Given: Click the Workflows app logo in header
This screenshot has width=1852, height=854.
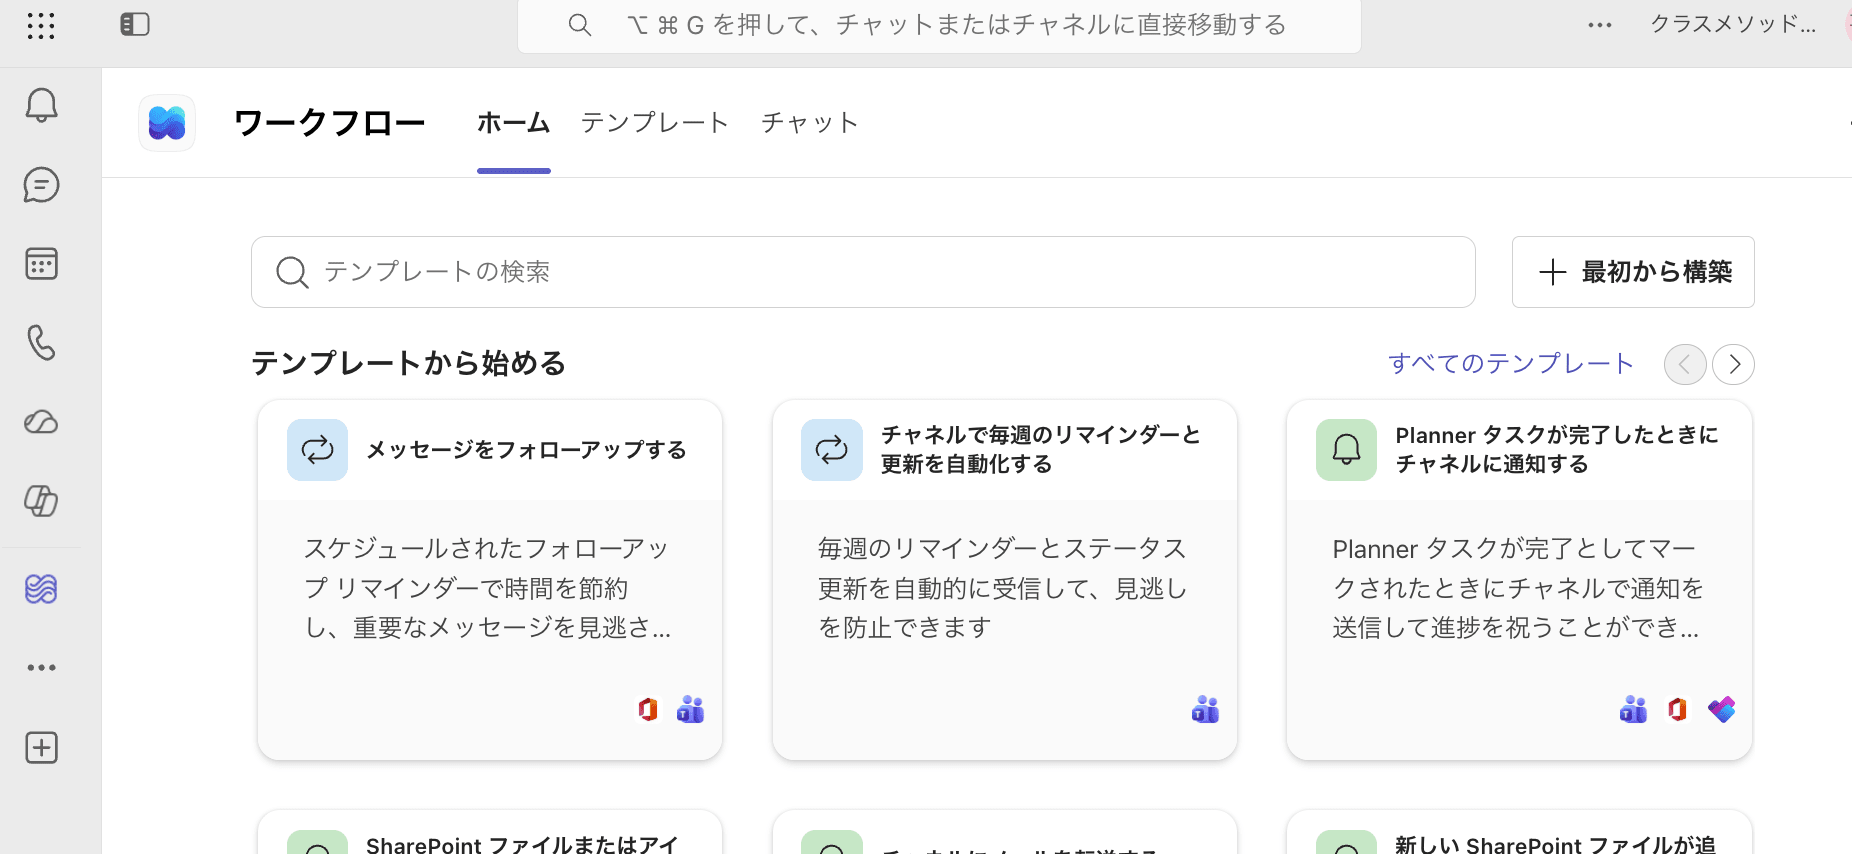Looking at the screenshot, I should [x=167, y=123].
